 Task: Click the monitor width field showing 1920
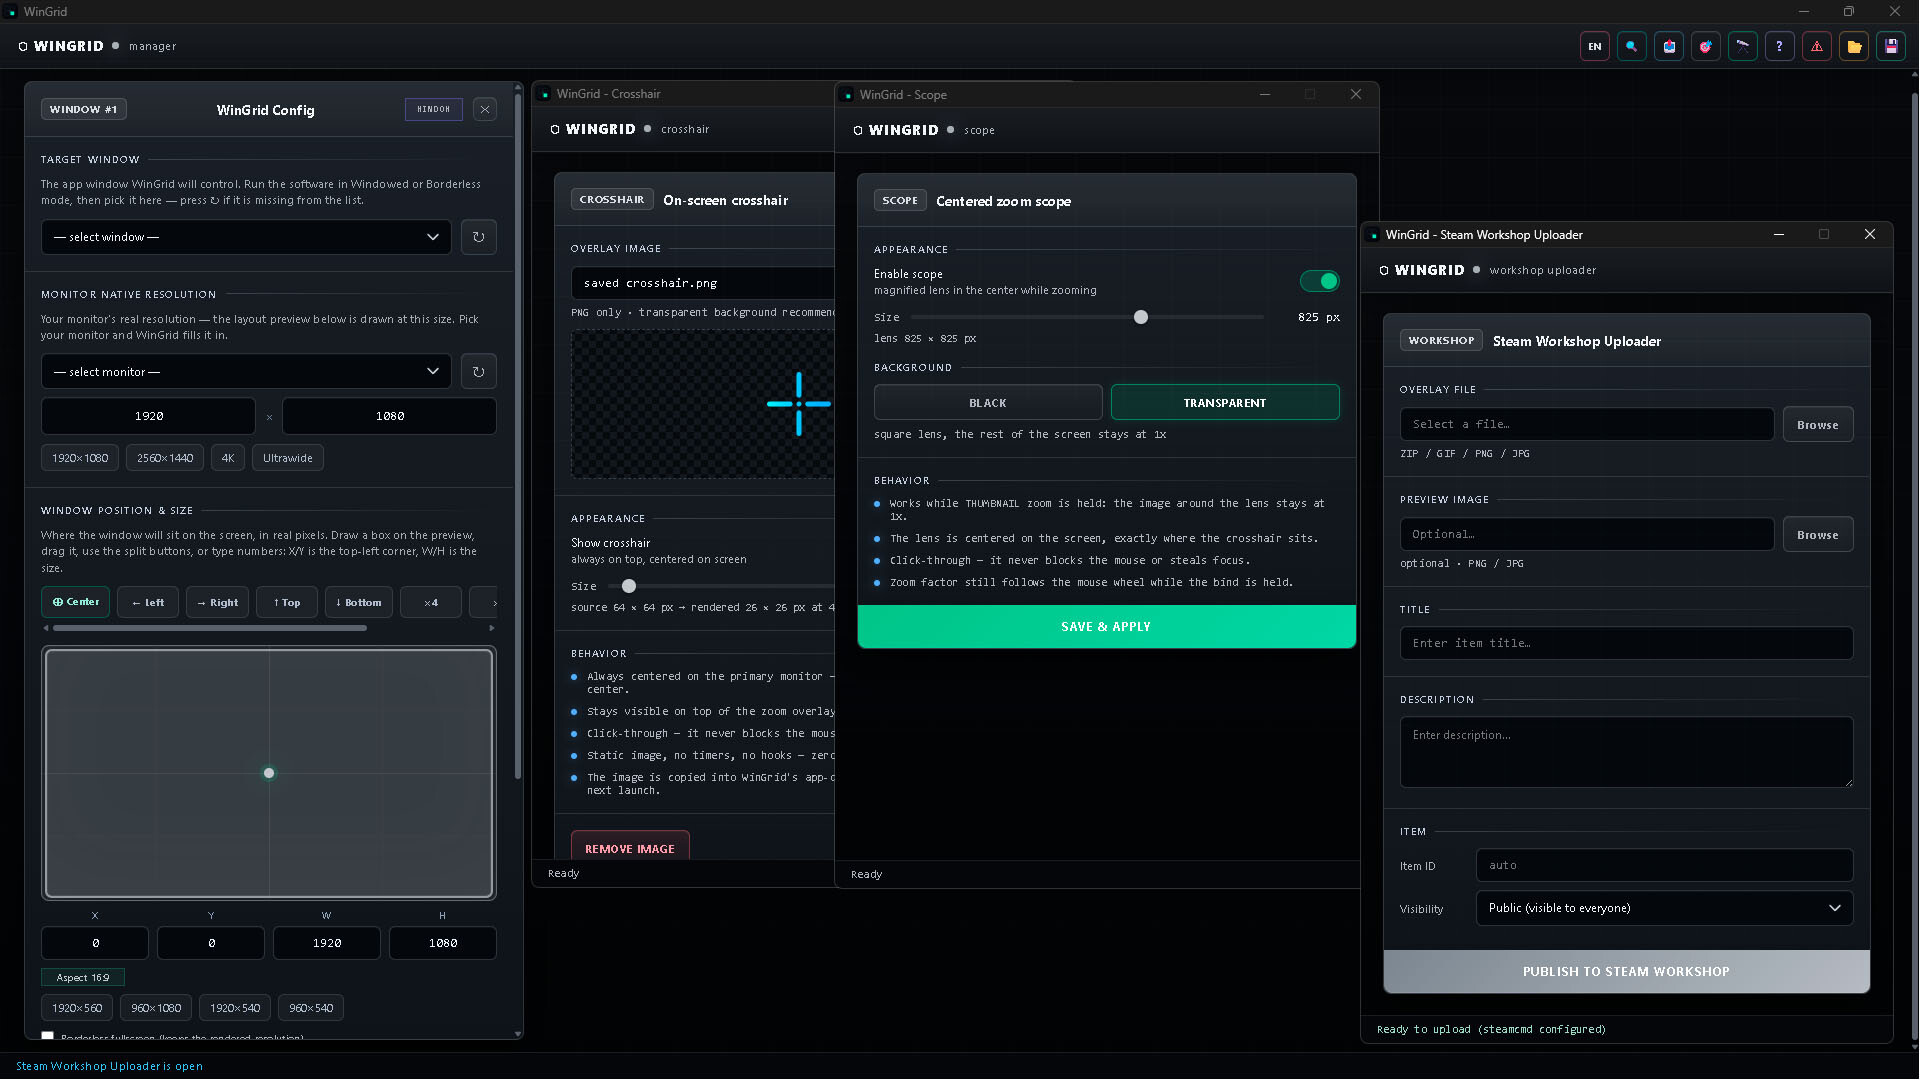149,416
